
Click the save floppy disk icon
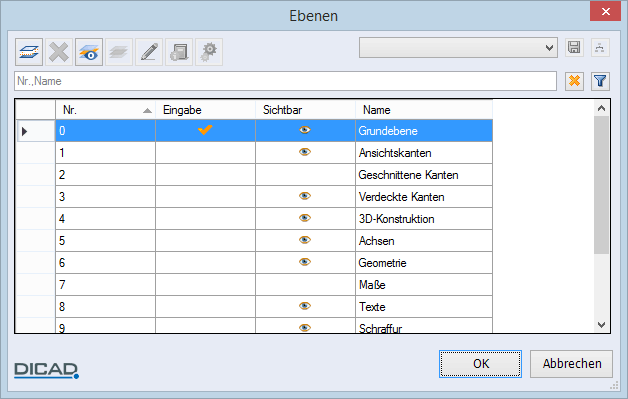pyautogui.click(x=574, y=48)
